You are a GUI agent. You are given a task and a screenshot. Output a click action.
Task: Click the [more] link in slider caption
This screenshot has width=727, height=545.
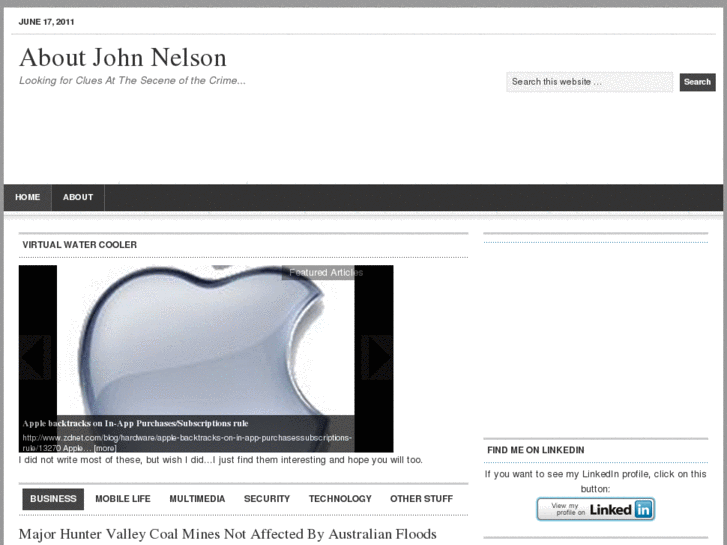(105, 448)
